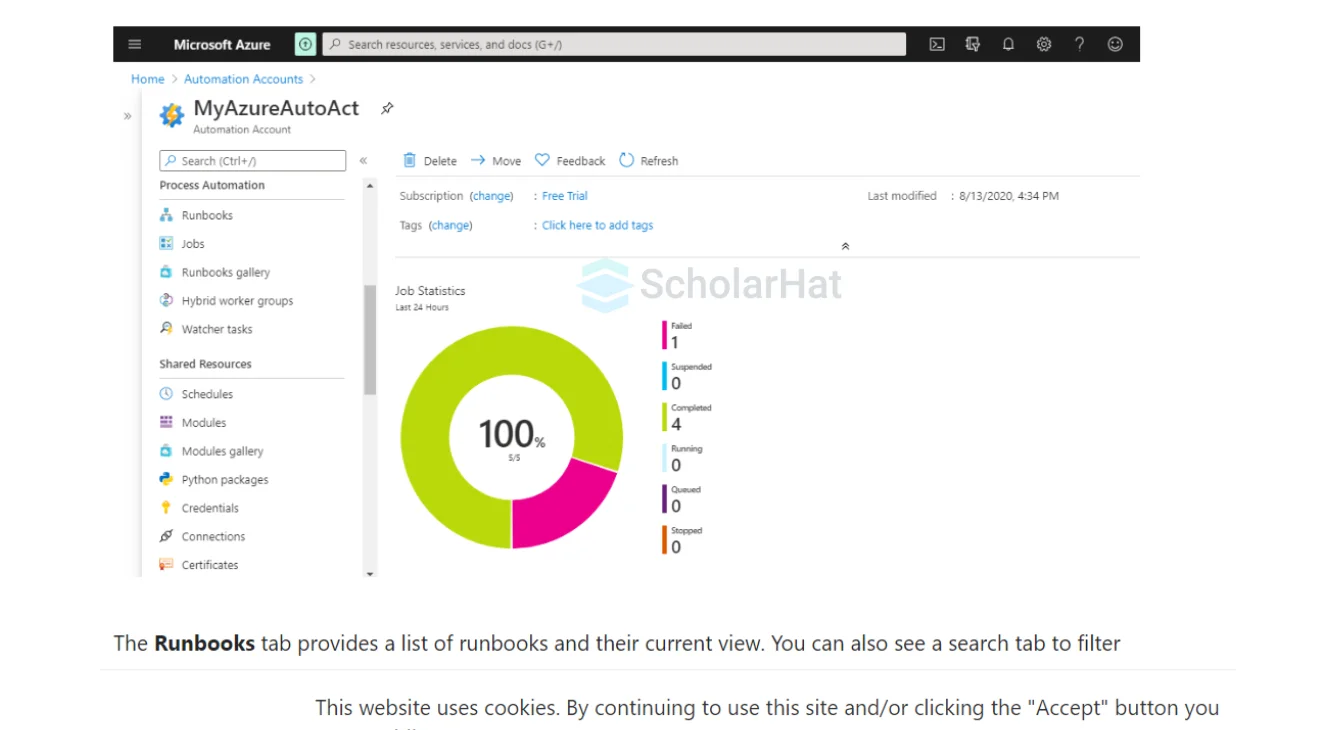Image resolution: width=1336 pixels, height=730 pixels.
Task: Click the Connections plug icon
Action: (x=166, y=536)
